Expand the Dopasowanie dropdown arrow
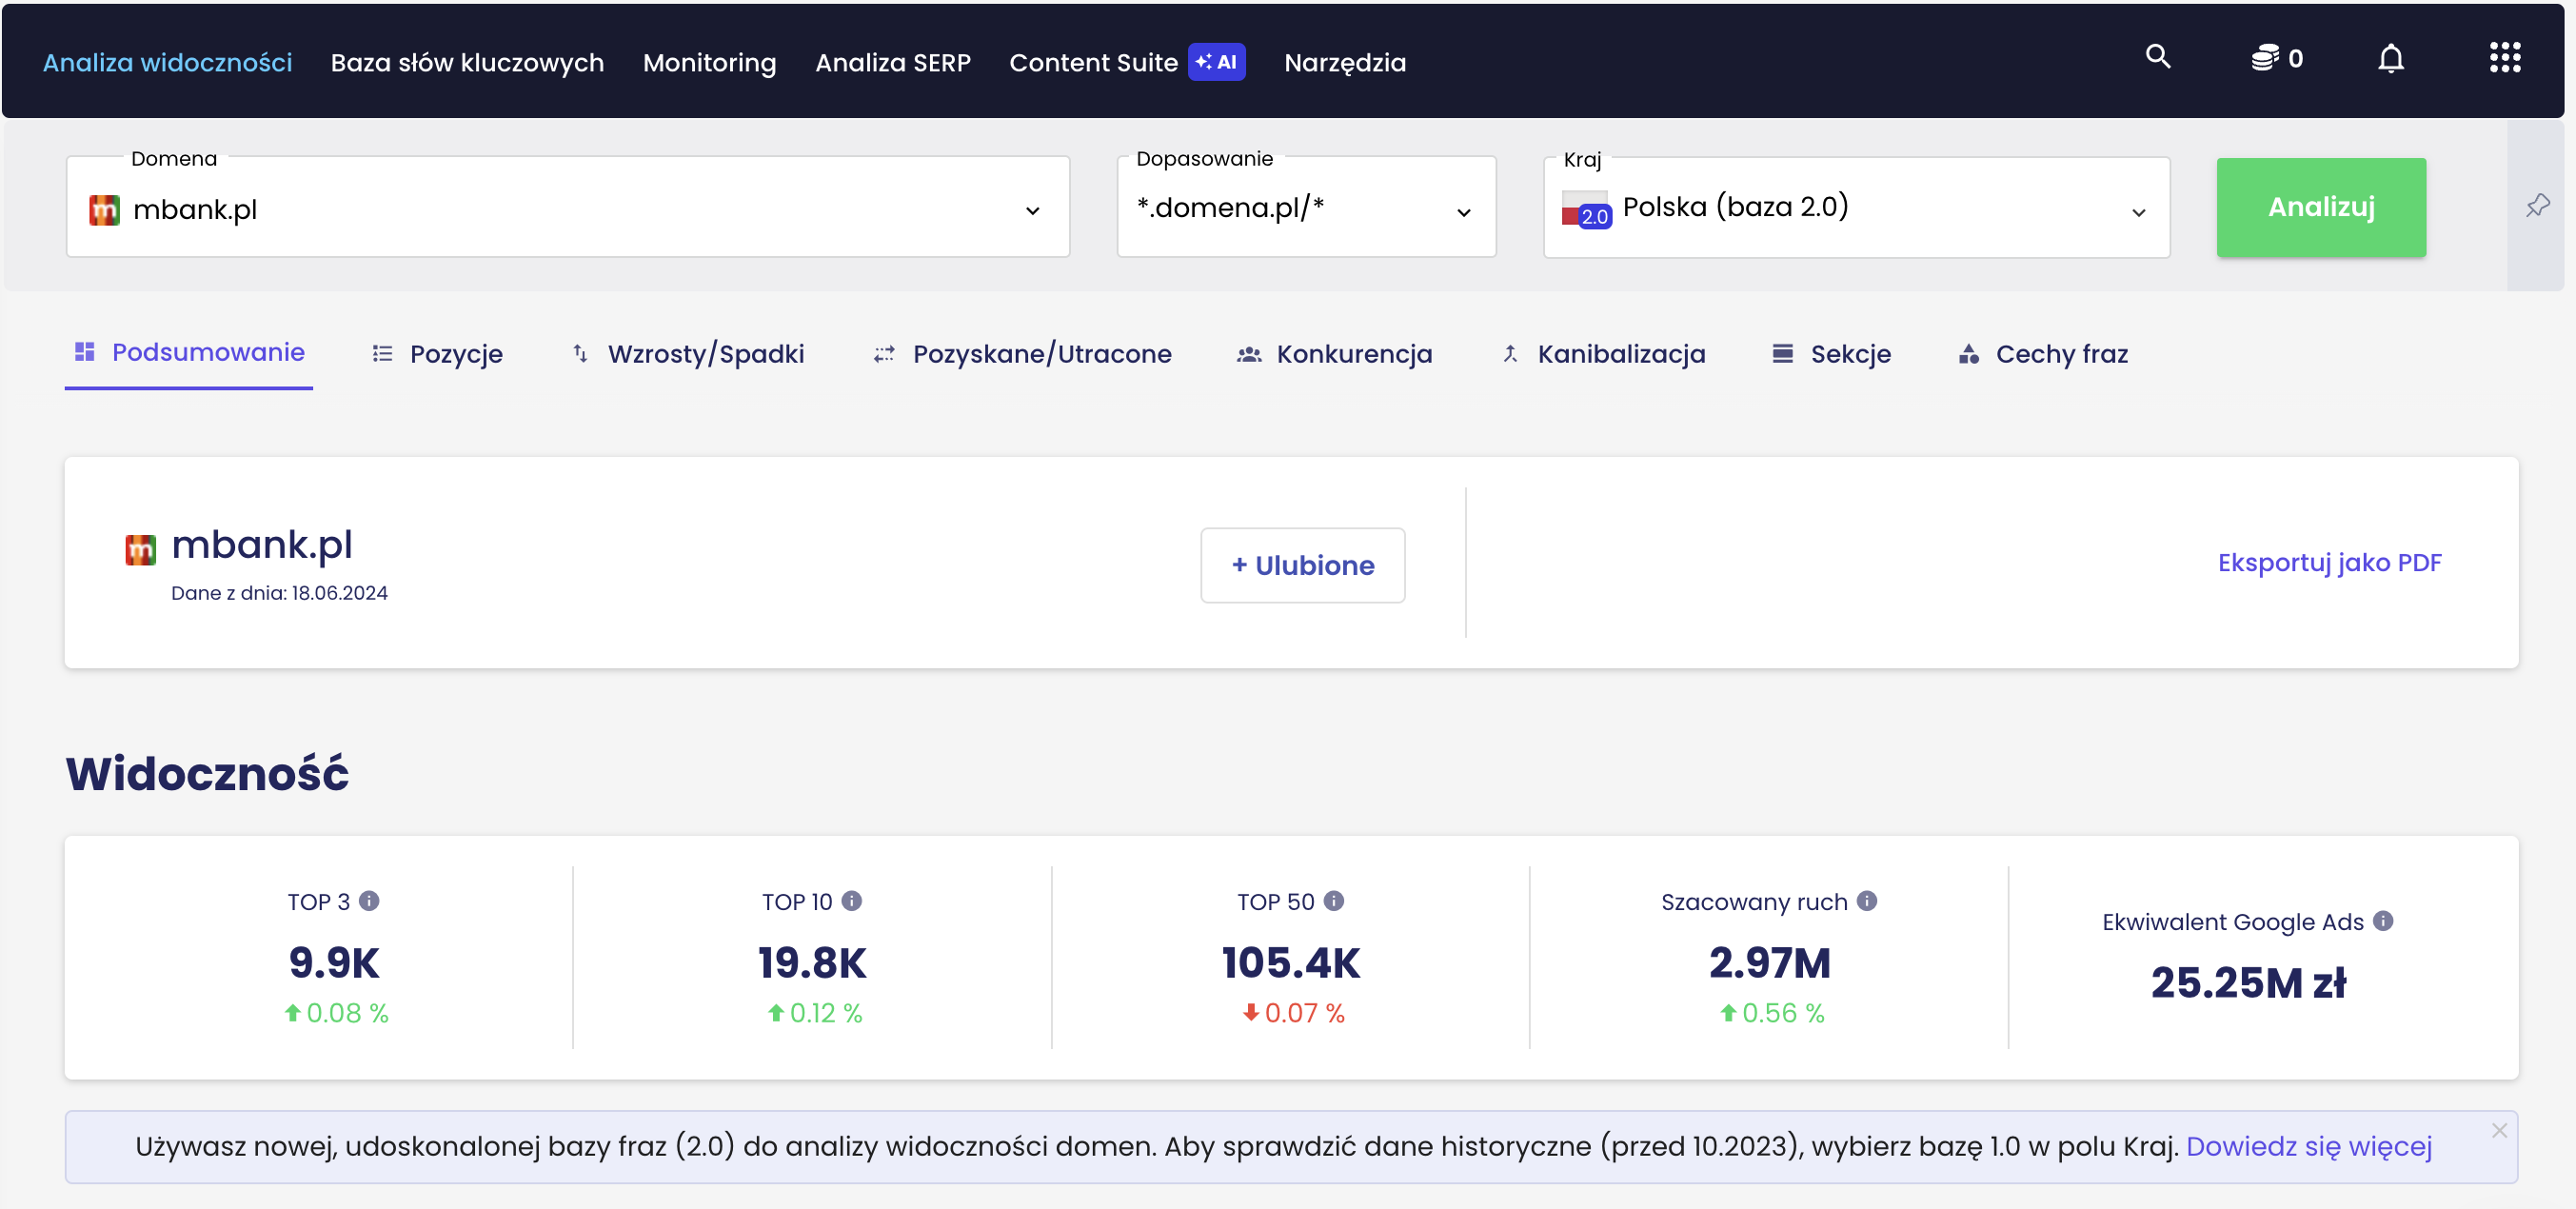2576x1209 pixels. tap(1464, 212)
